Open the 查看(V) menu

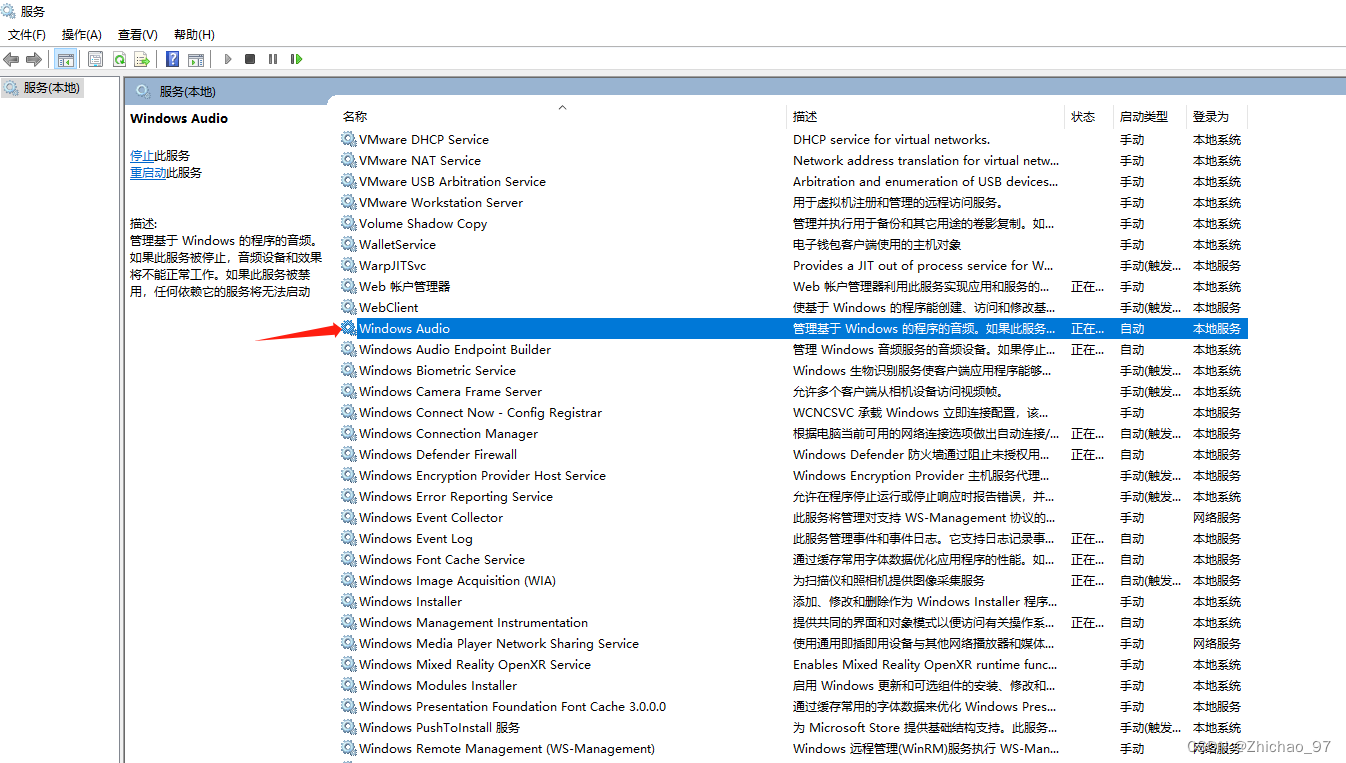(x=138, y=34)
